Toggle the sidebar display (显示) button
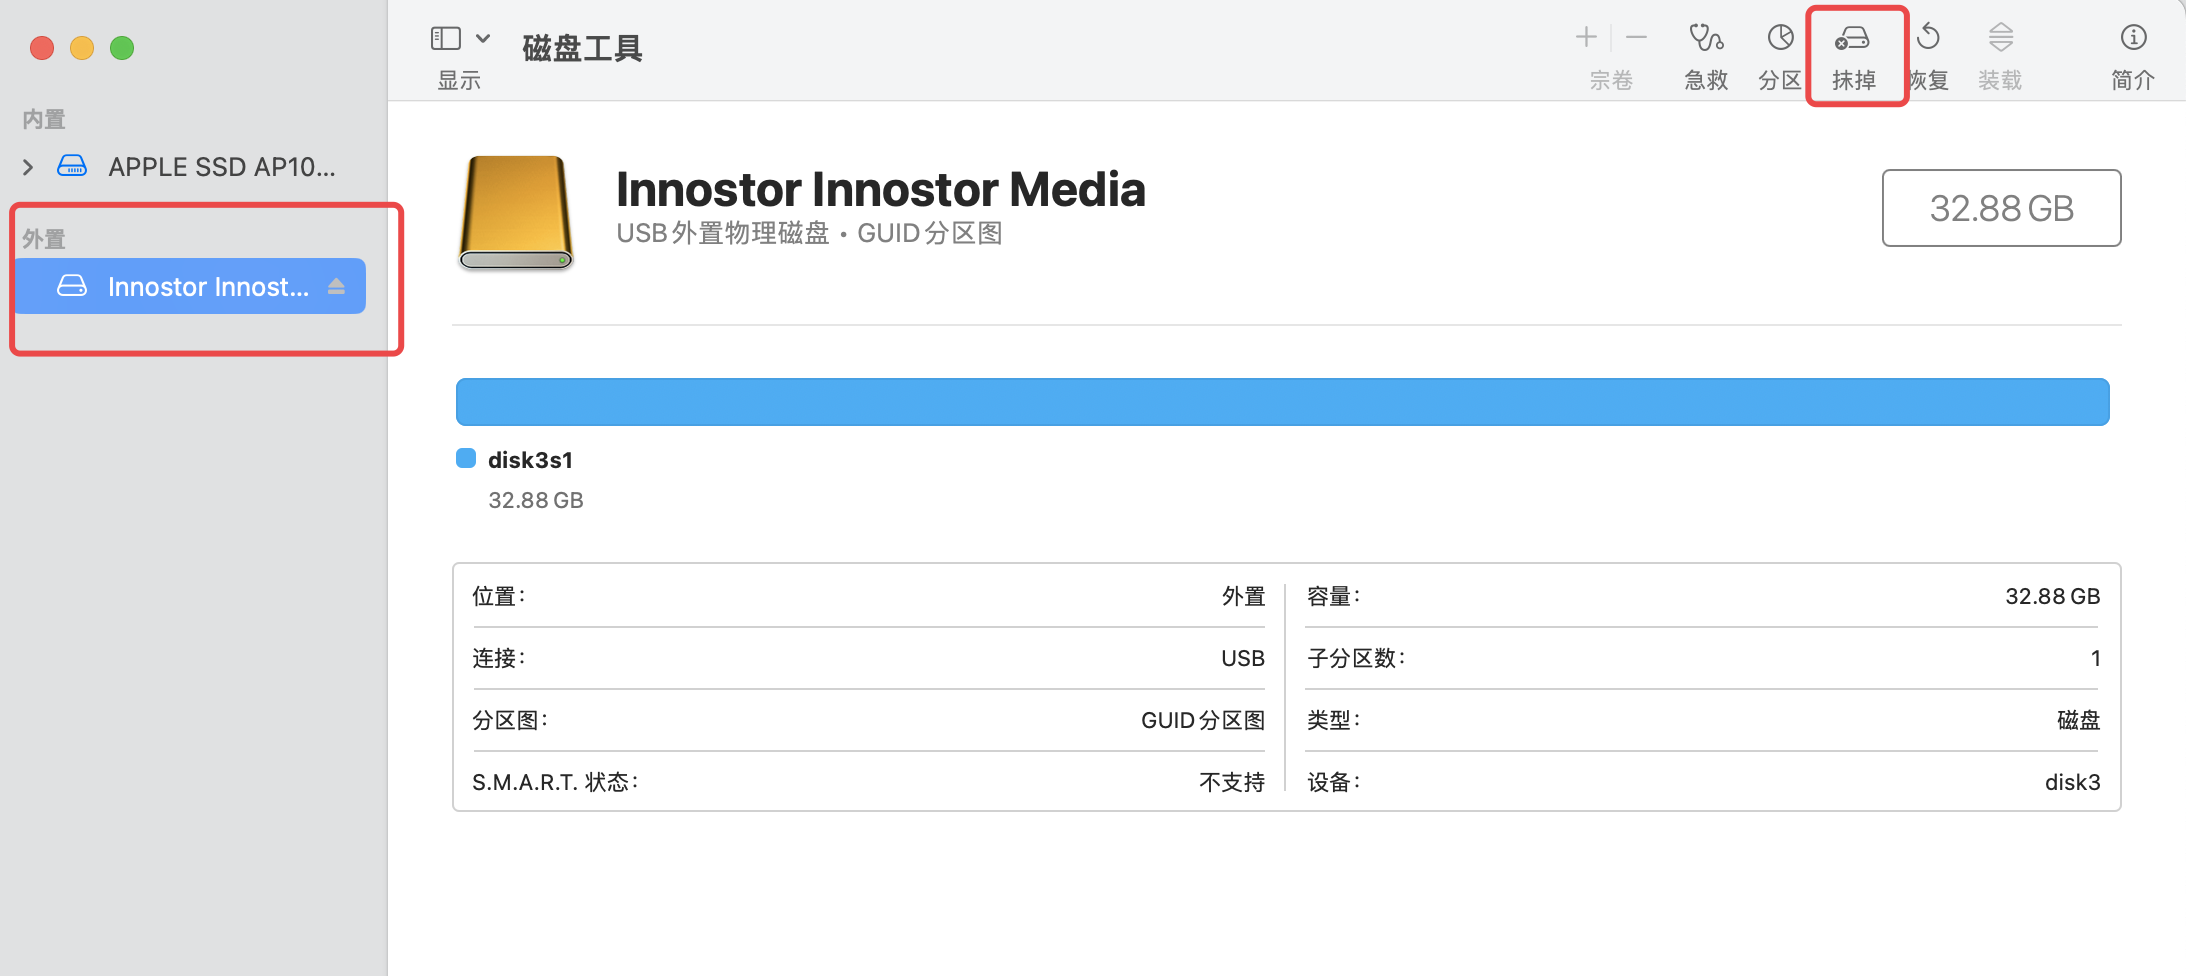Viewport: 2186px width, 976px height. pos(446,39)
